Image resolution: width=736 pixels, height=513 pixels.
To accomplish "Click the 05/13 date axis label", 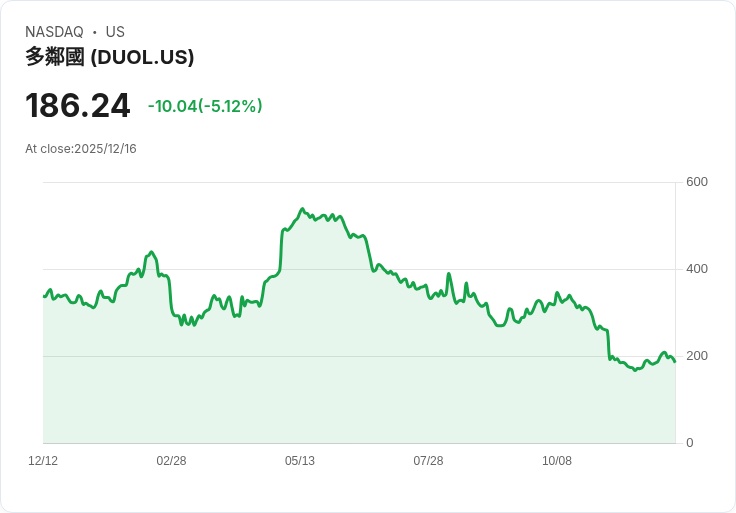I will (299, 460).
